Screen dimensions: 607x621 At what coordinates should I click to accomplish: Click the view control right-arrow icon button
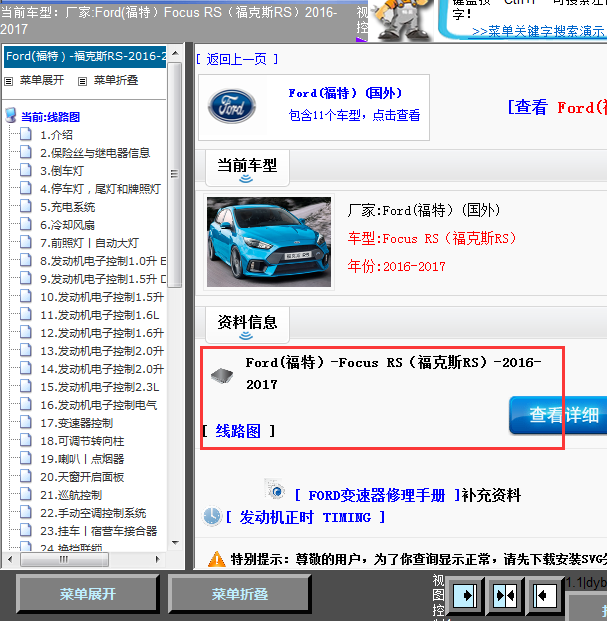[464, 595]
